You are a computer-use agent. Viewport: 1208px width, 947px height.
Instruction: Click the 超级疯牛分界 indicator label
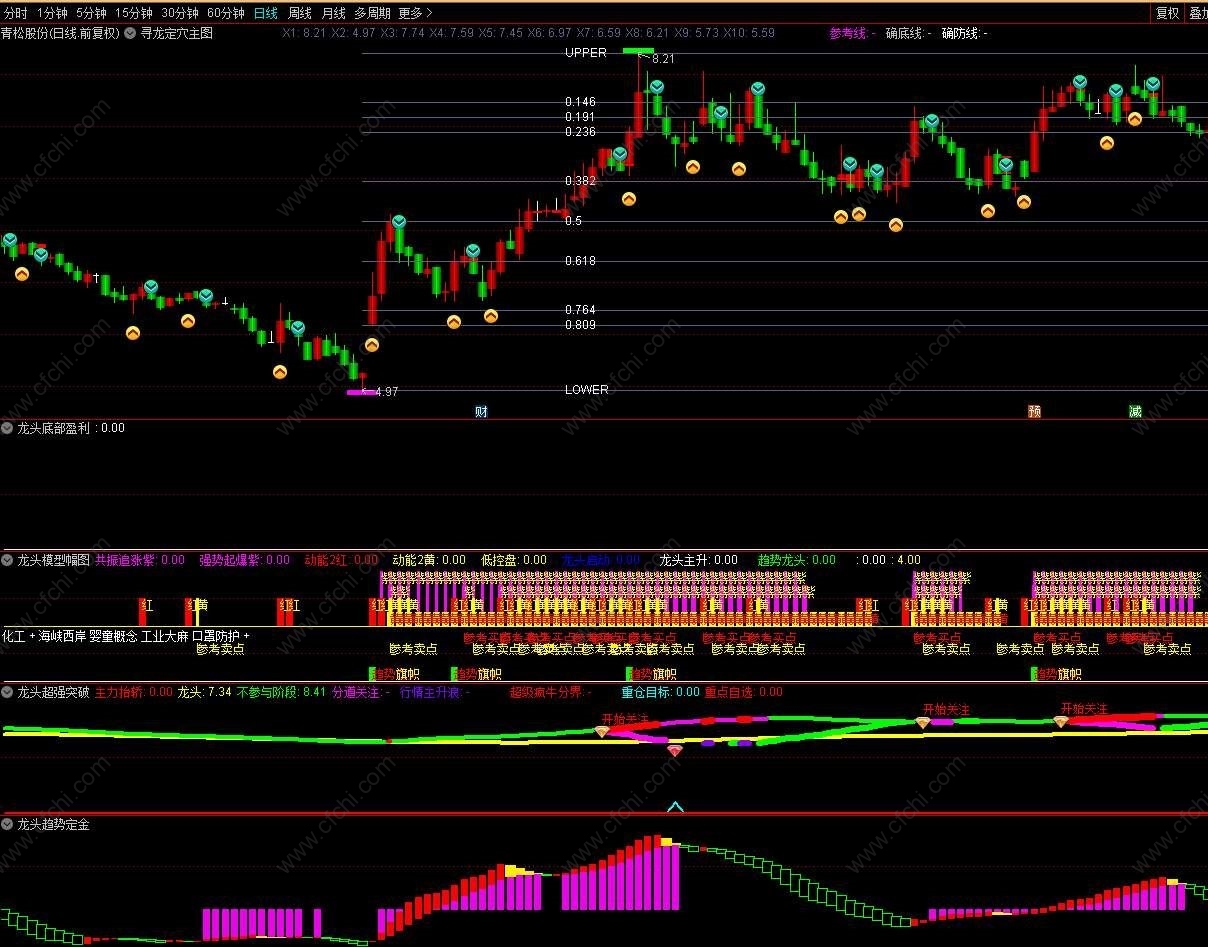click(551, 692)
